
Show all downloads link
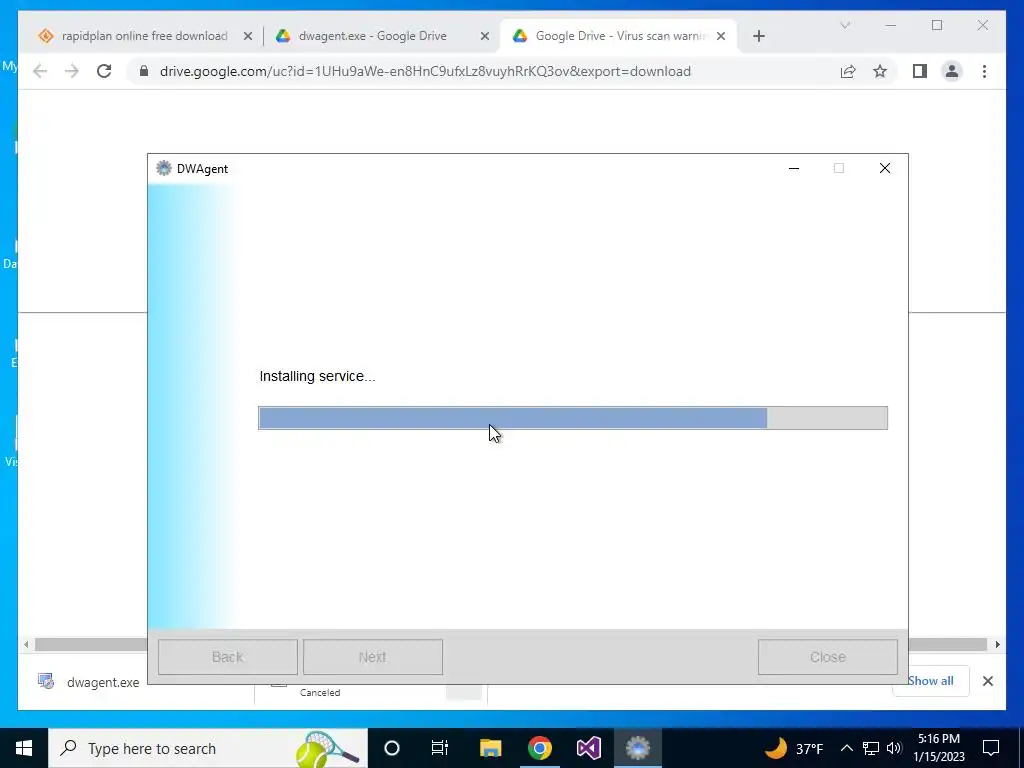(931, 680)
